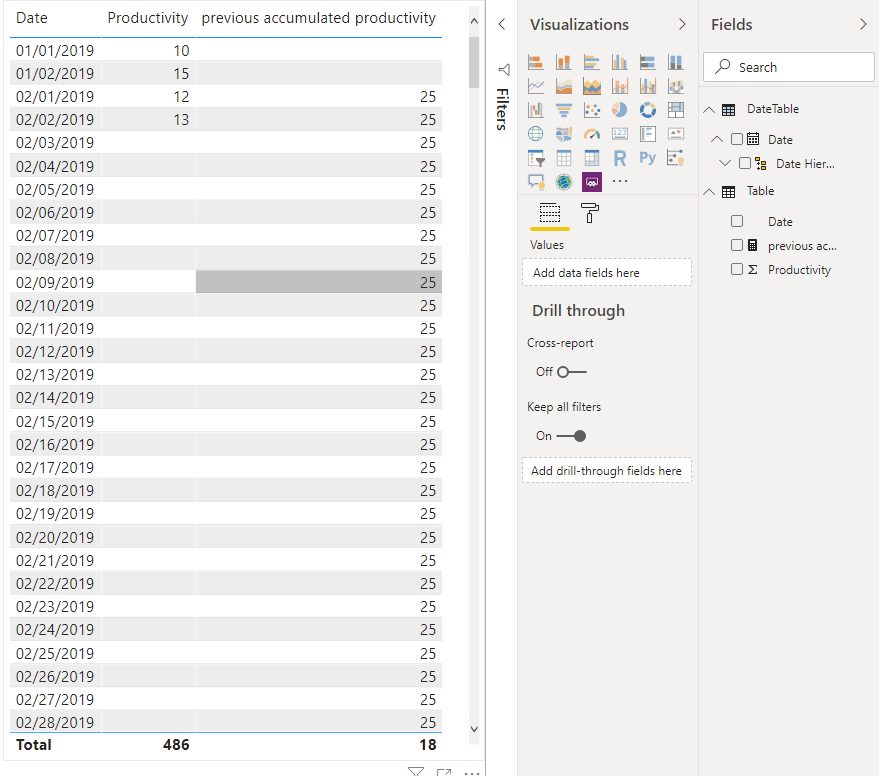Select the clustered column chart visual
879x776 pixels.
point(620,62)
